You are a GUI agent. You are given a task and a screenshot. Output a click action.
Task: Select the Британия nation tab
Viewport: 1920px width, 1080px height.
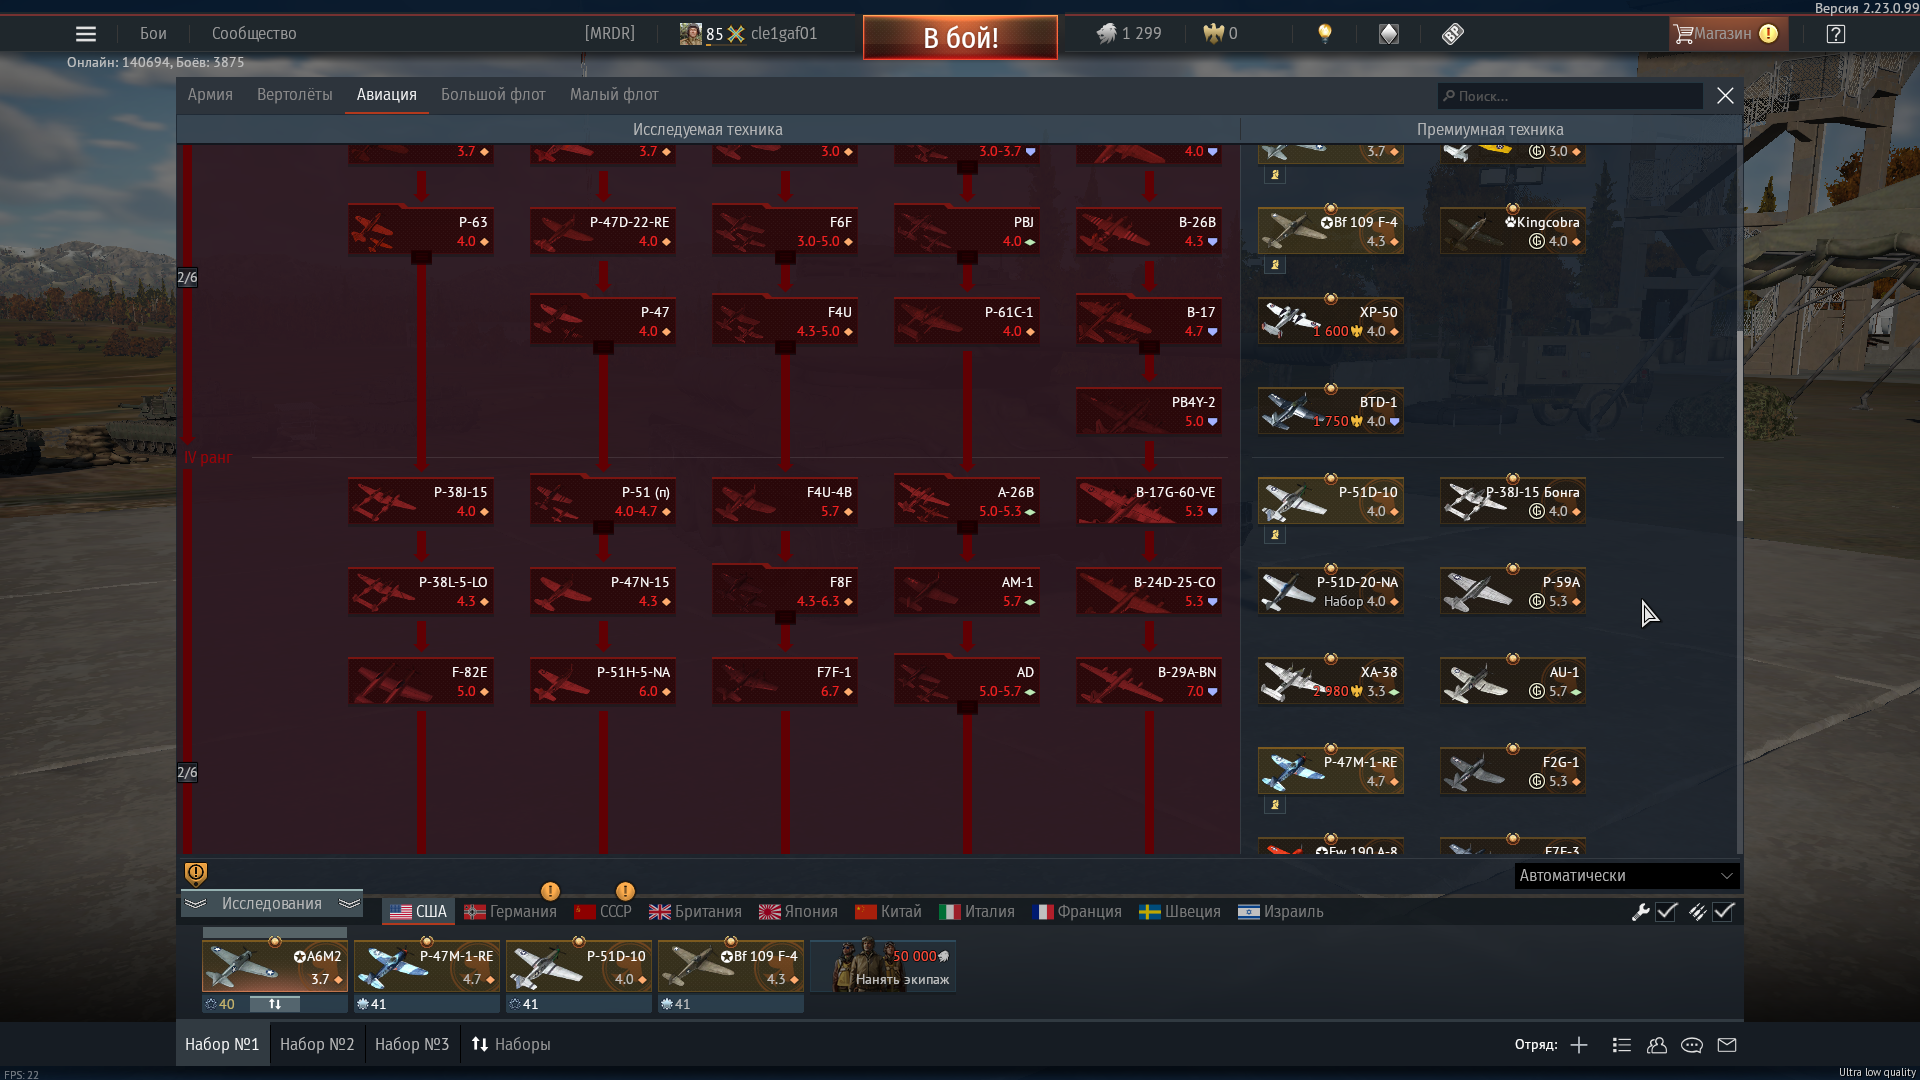(x=695, y=912)
